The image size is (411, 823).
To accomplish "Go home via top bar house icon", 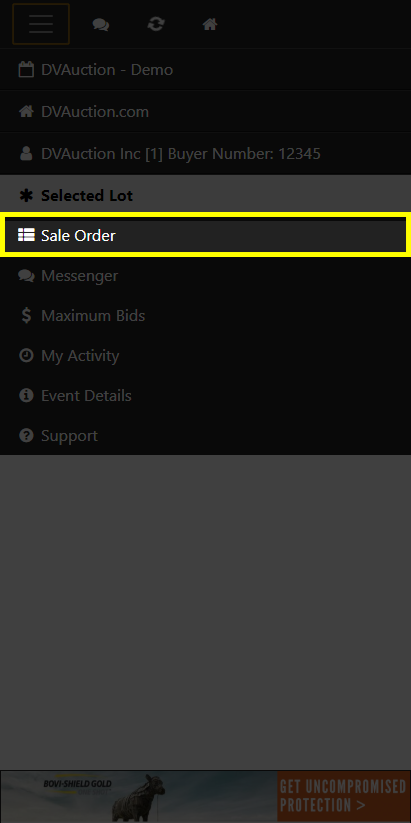I will [x=210, y=24].
